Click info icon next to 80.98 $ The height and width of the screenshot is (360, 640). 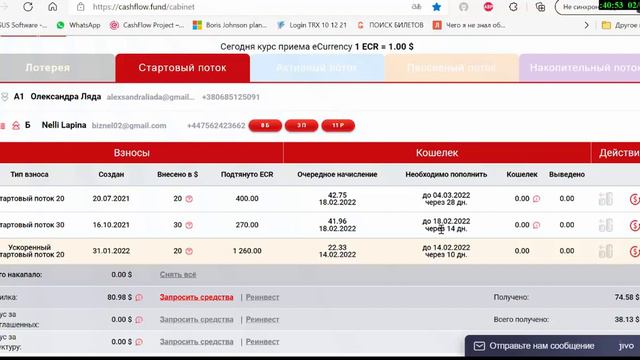(139, 297)
